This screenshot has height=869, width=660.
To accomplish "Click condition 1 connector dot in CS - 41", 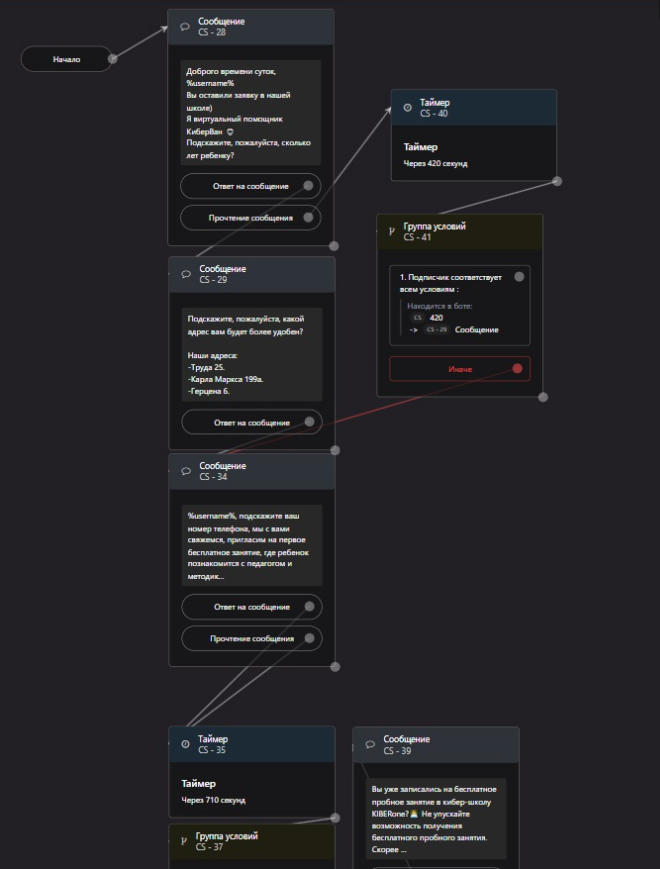I will (519, 277).
